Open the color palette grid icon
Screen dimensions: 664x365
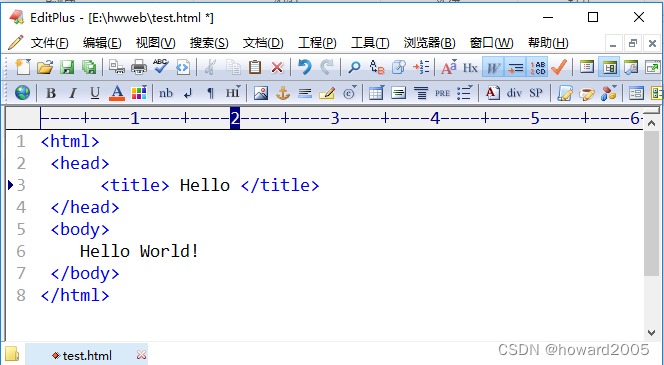139,93
